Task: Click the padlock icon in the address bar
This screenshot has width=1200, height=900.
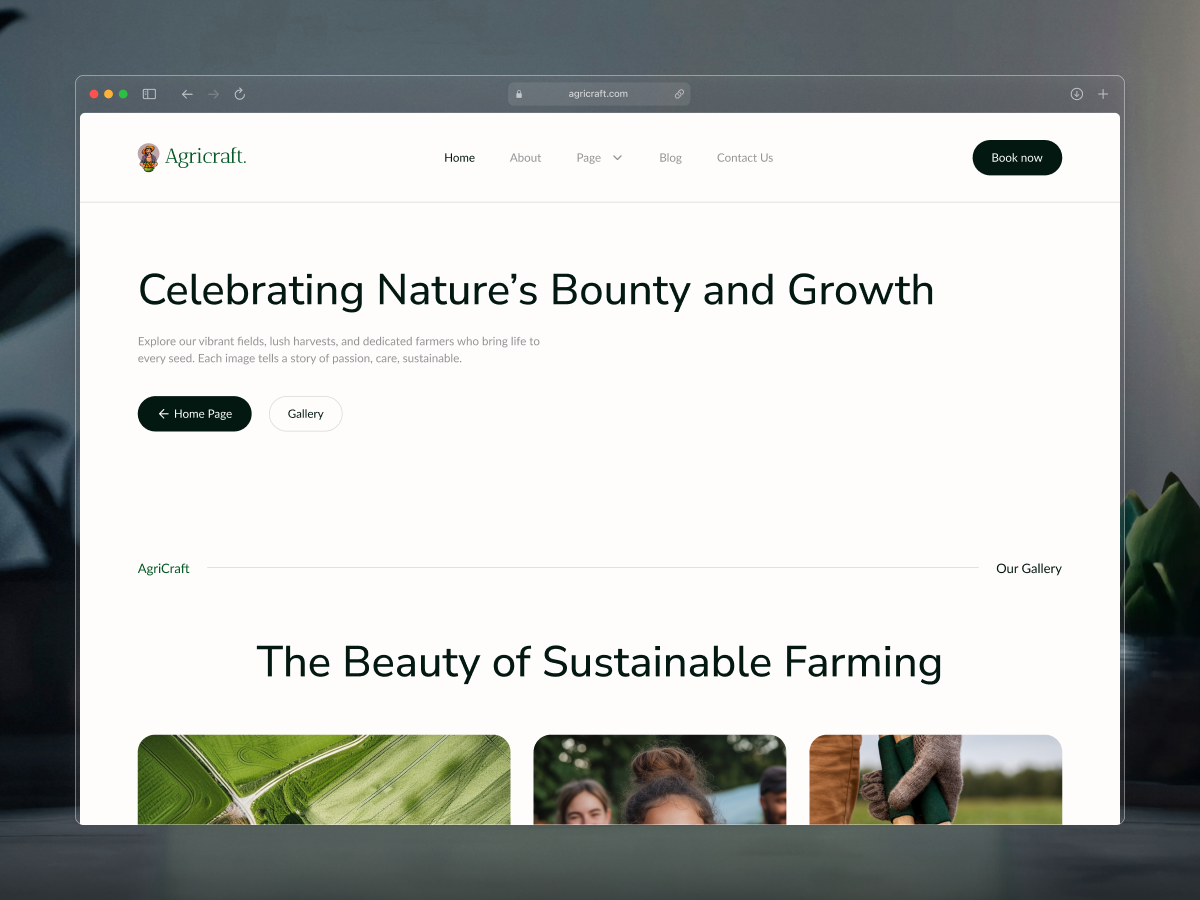Action: click(x=519, y=93)
